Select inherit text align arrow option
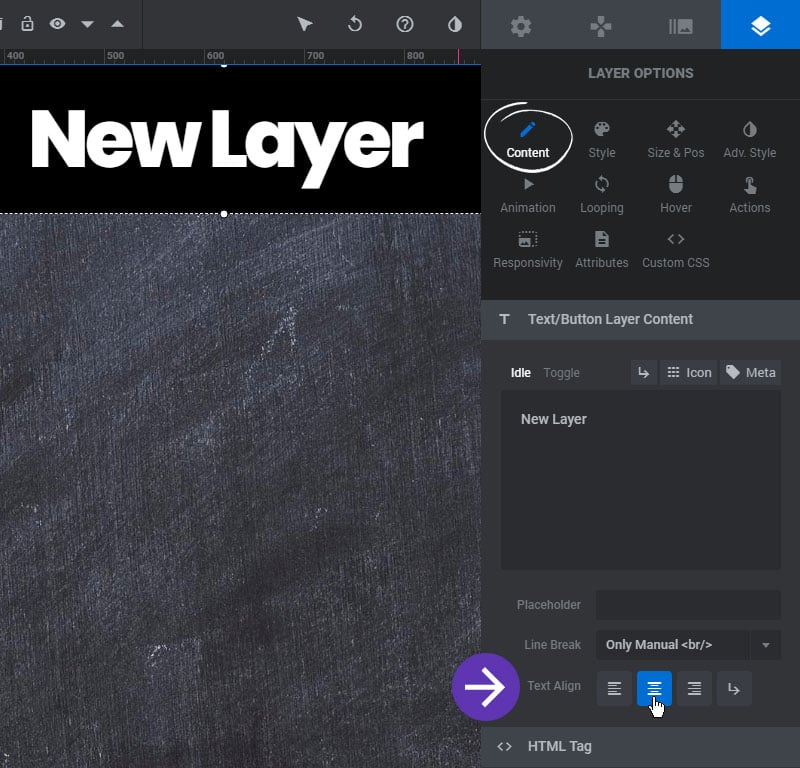Viewport: 800px width, 768px height. [734, 688]
